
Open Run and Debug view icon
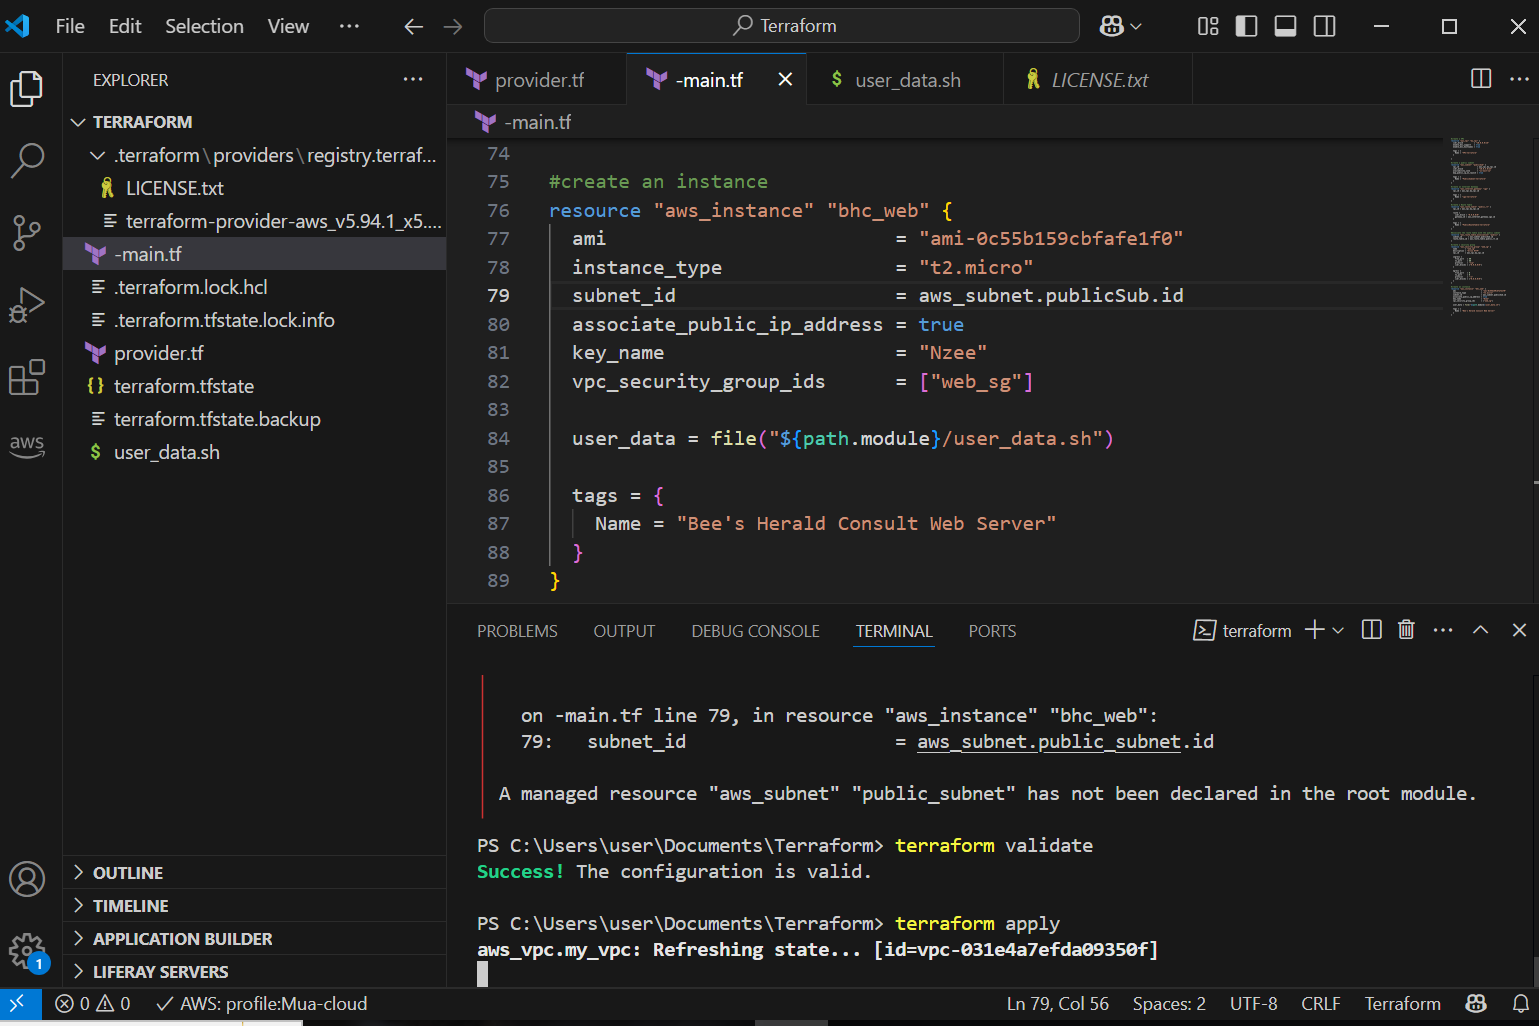pyautogui.click(x=27, y=305)
